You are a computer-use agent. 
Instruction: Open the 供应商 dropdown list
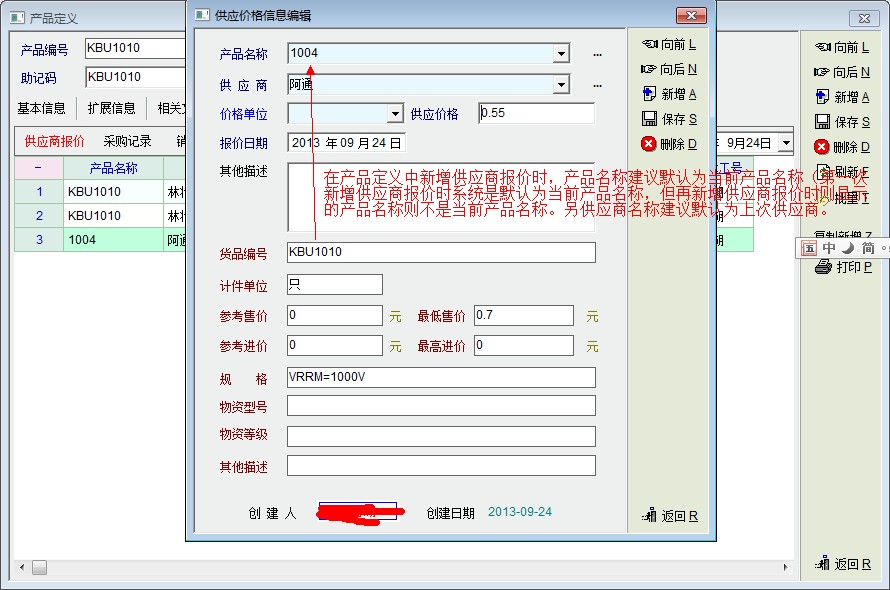(x=561, y=85)
